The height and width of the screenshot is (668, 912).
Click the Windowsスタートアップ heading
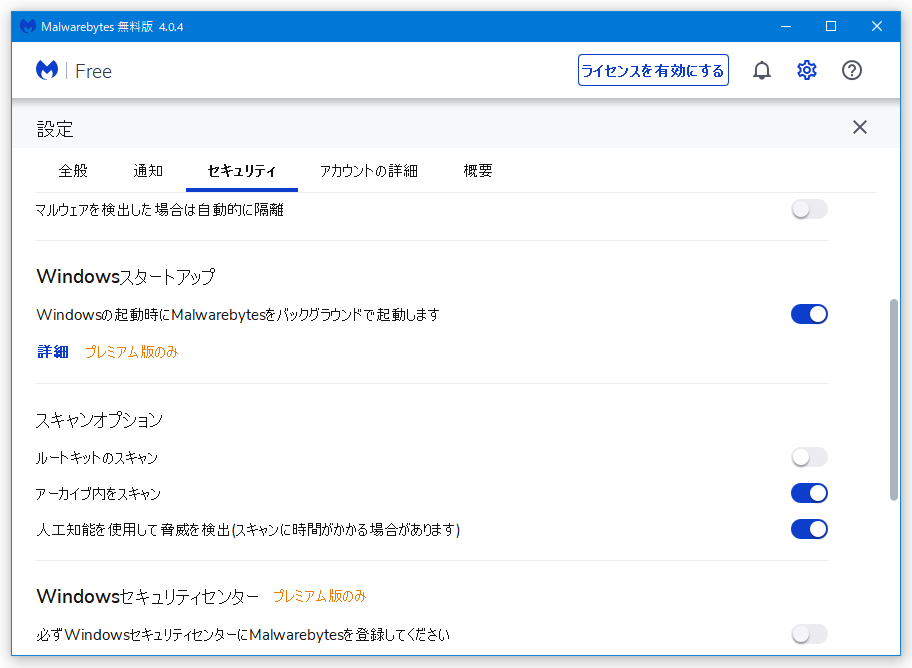(x=126, y=276)
